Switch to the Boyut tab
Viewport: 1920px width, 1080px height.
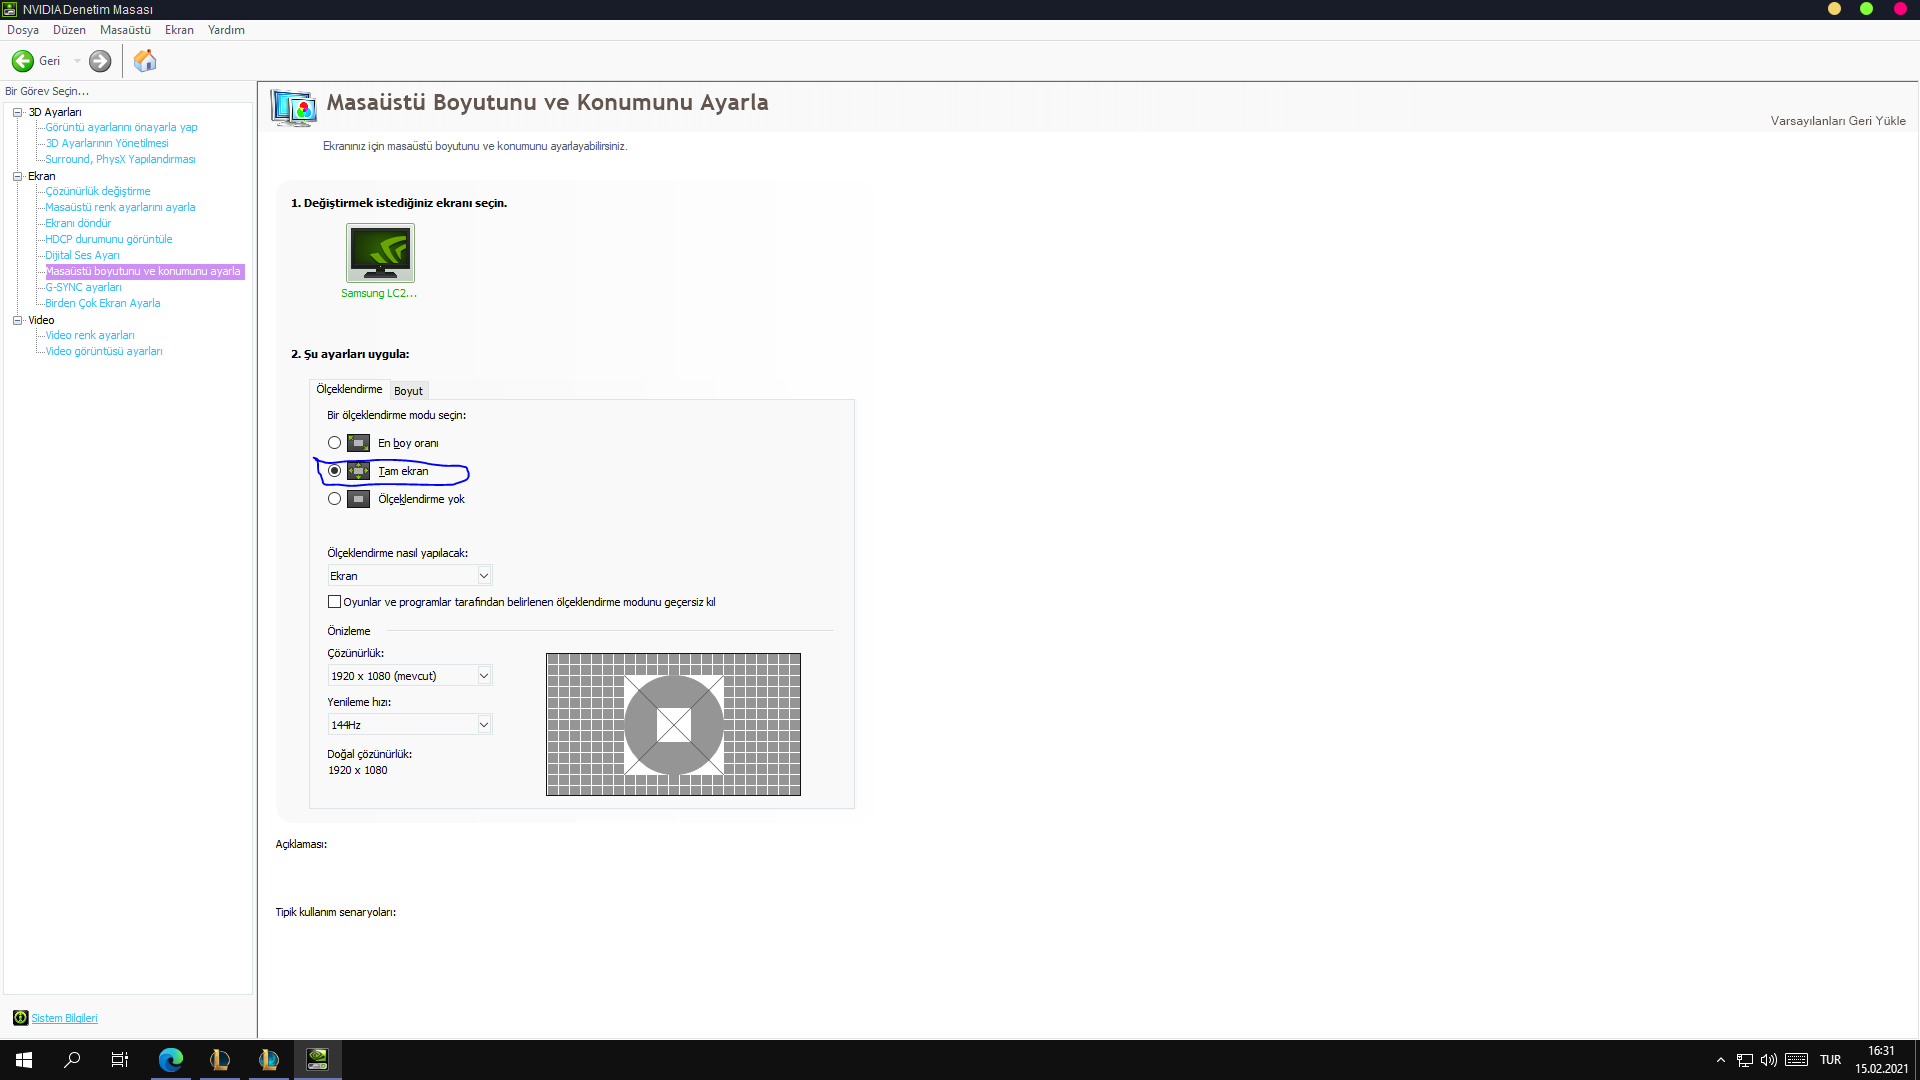(408, 391)
